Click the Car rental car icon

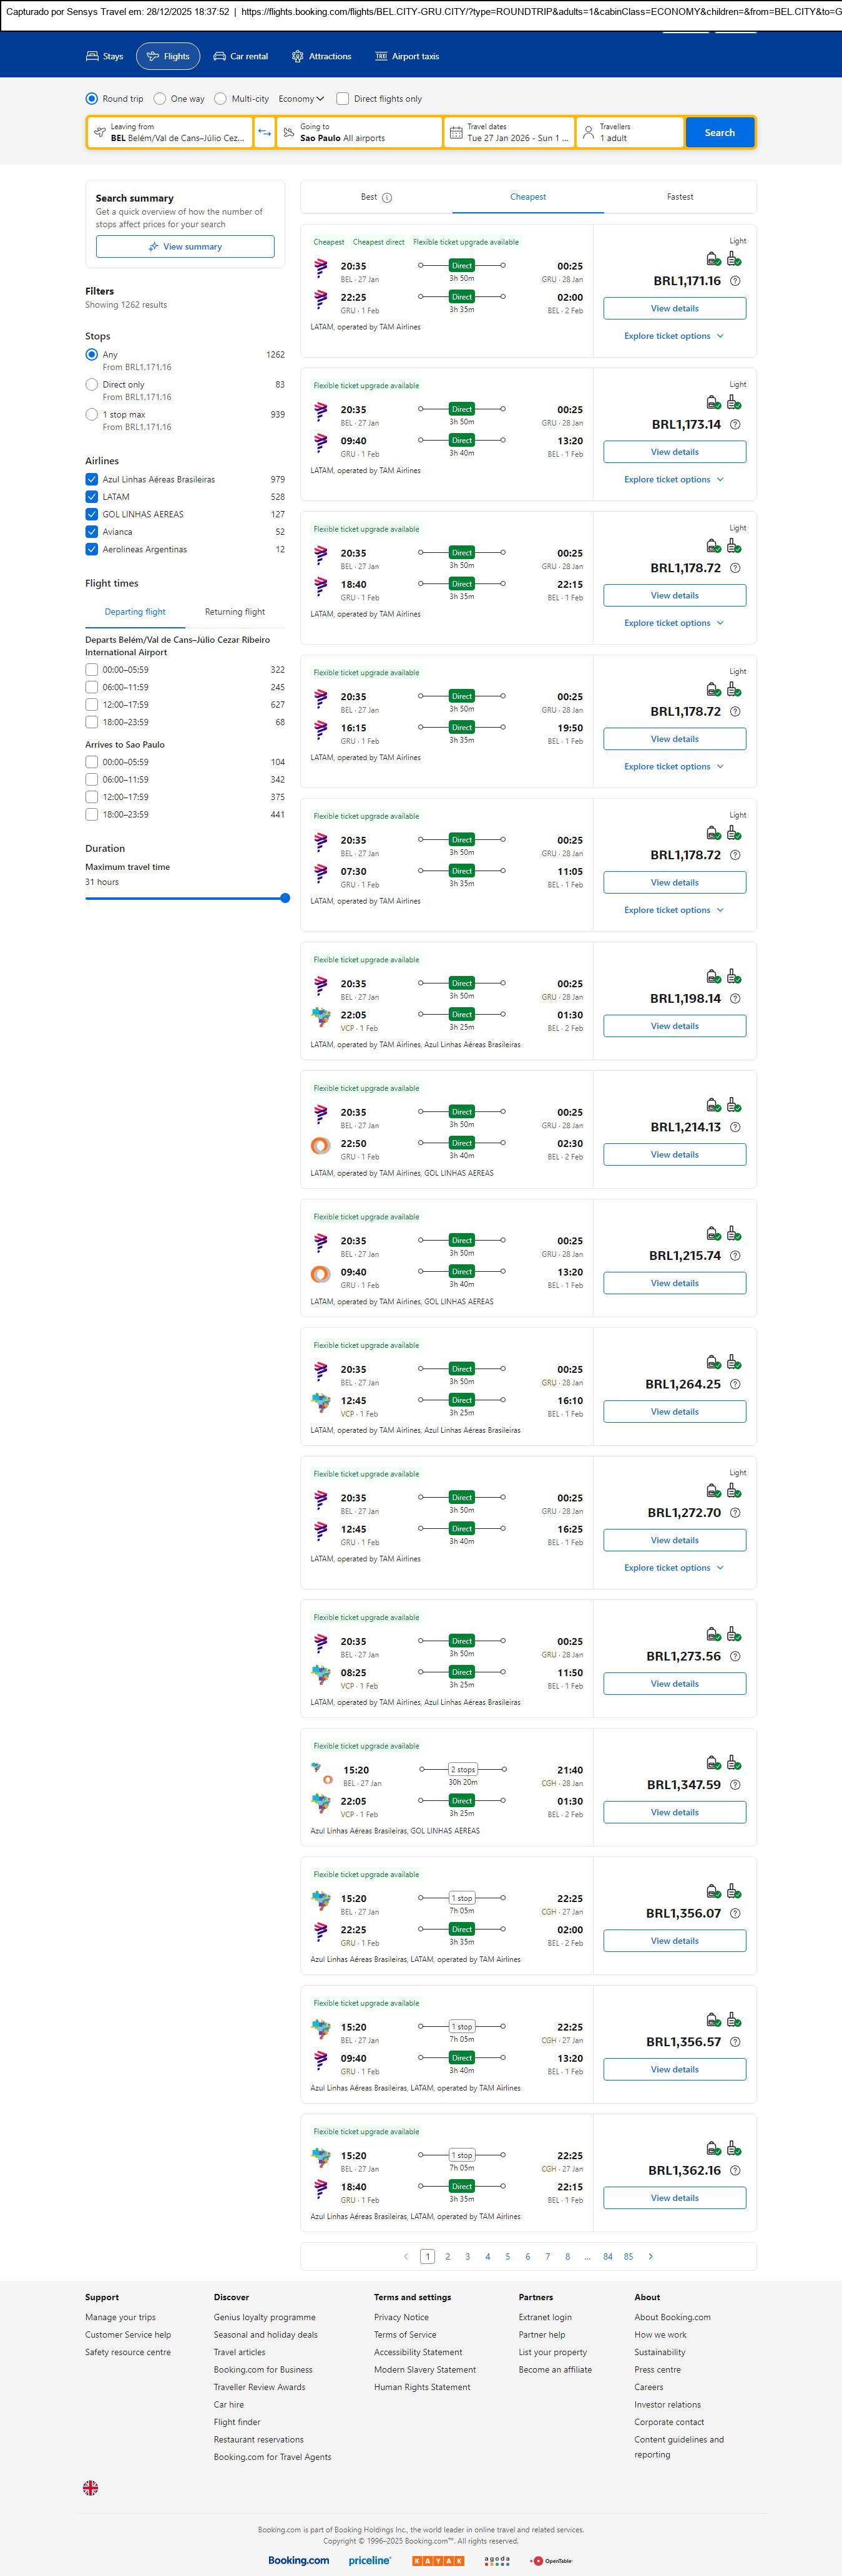pyautogui.click(x=219, y=57)
